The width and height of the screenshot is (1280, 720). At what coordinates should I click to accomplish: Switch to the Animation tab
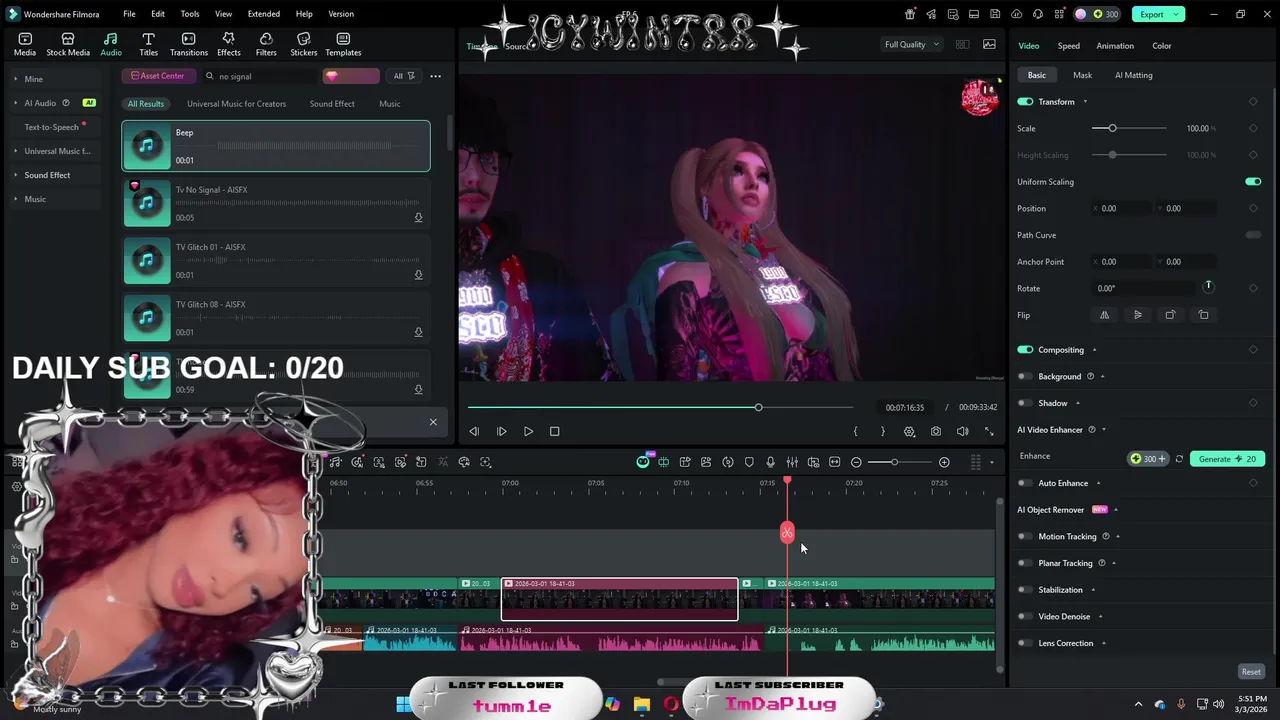tap(1115, 46)
